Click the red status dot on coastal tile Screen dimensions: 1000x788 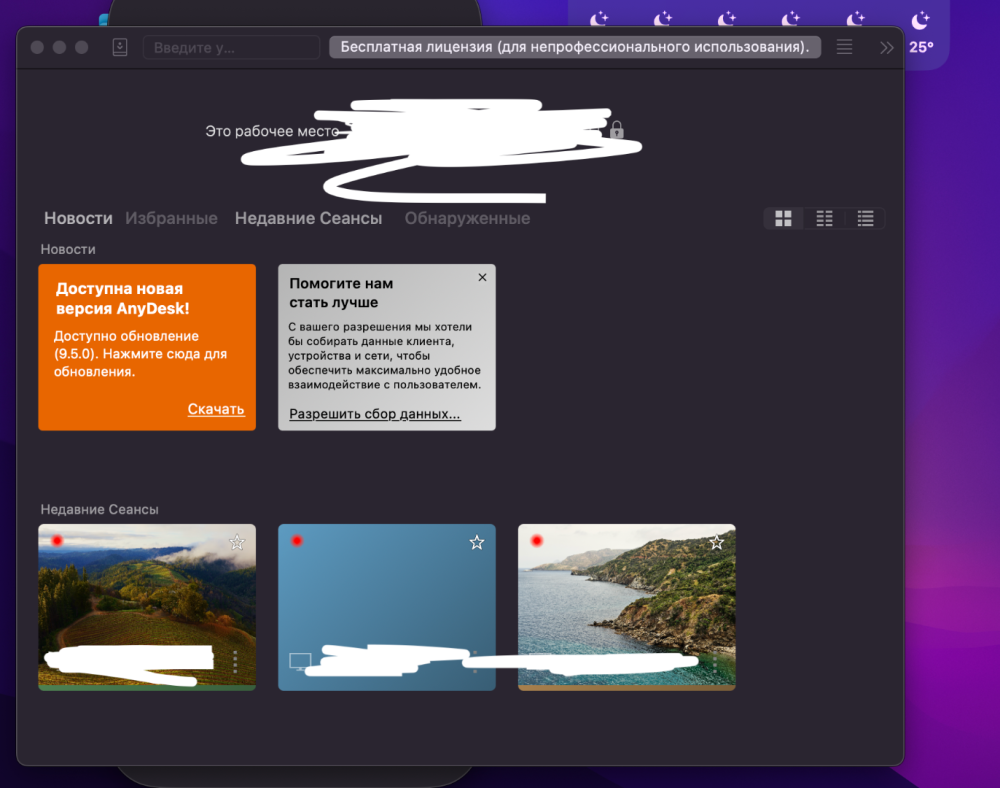click(x=537, y=541)
